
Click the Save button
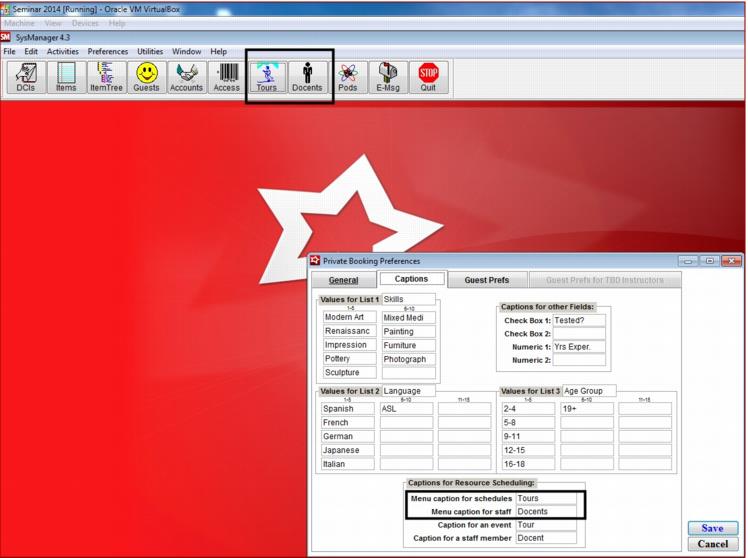712,528
